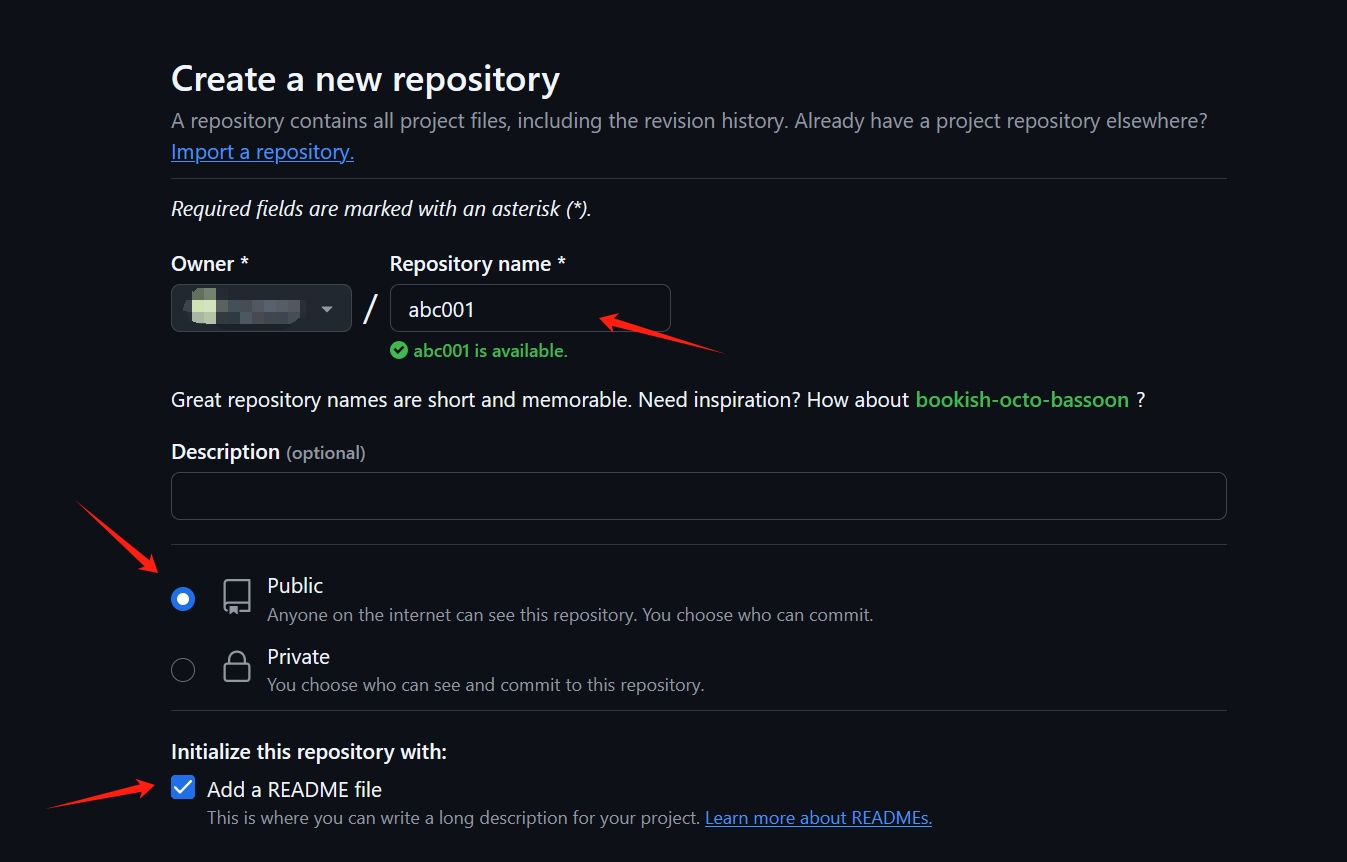Click the Repository name field label
This screenshot has width=1347, height=862.
pyautogui.click(x=478, y=264)
